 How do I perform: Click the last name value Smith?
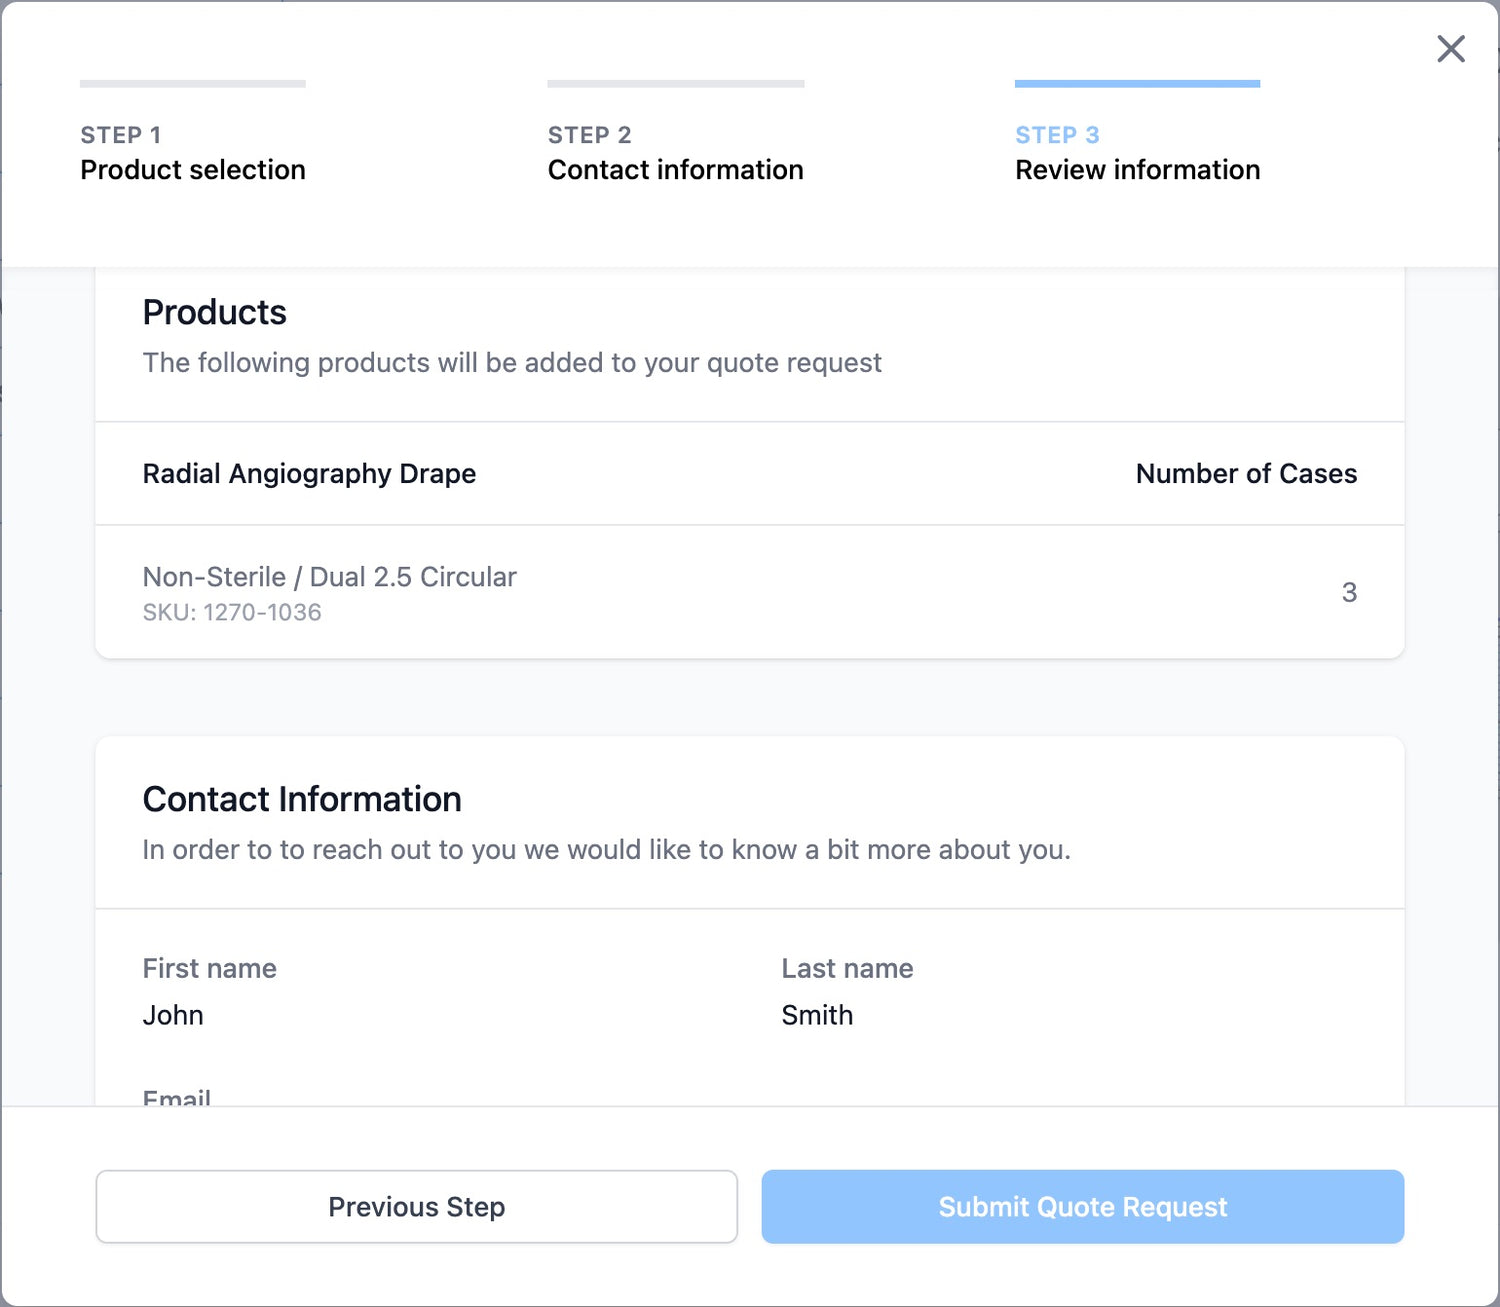coord(817,1016)
